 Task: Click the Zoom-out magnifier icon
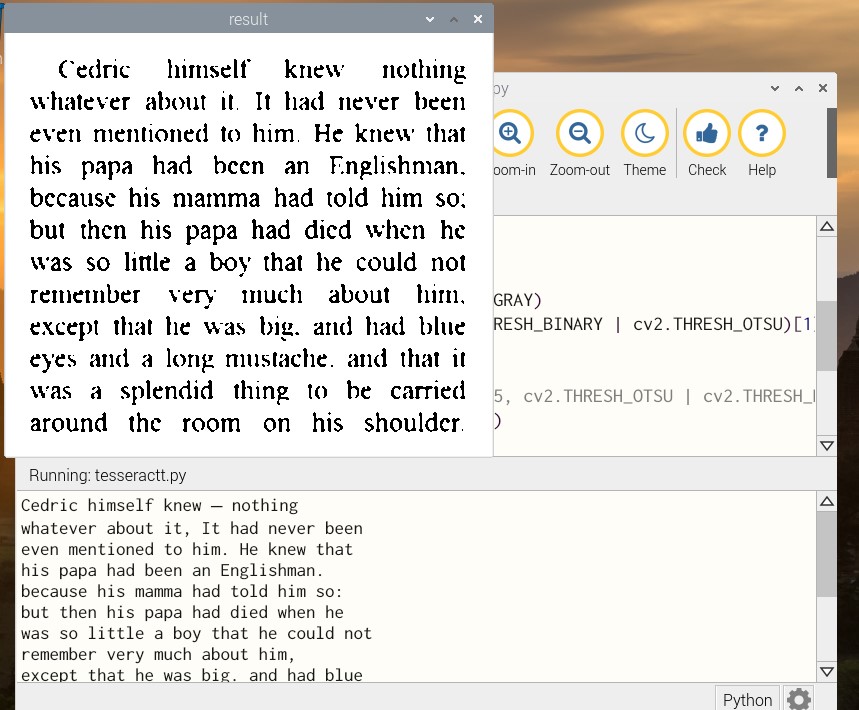pos(580,133)
